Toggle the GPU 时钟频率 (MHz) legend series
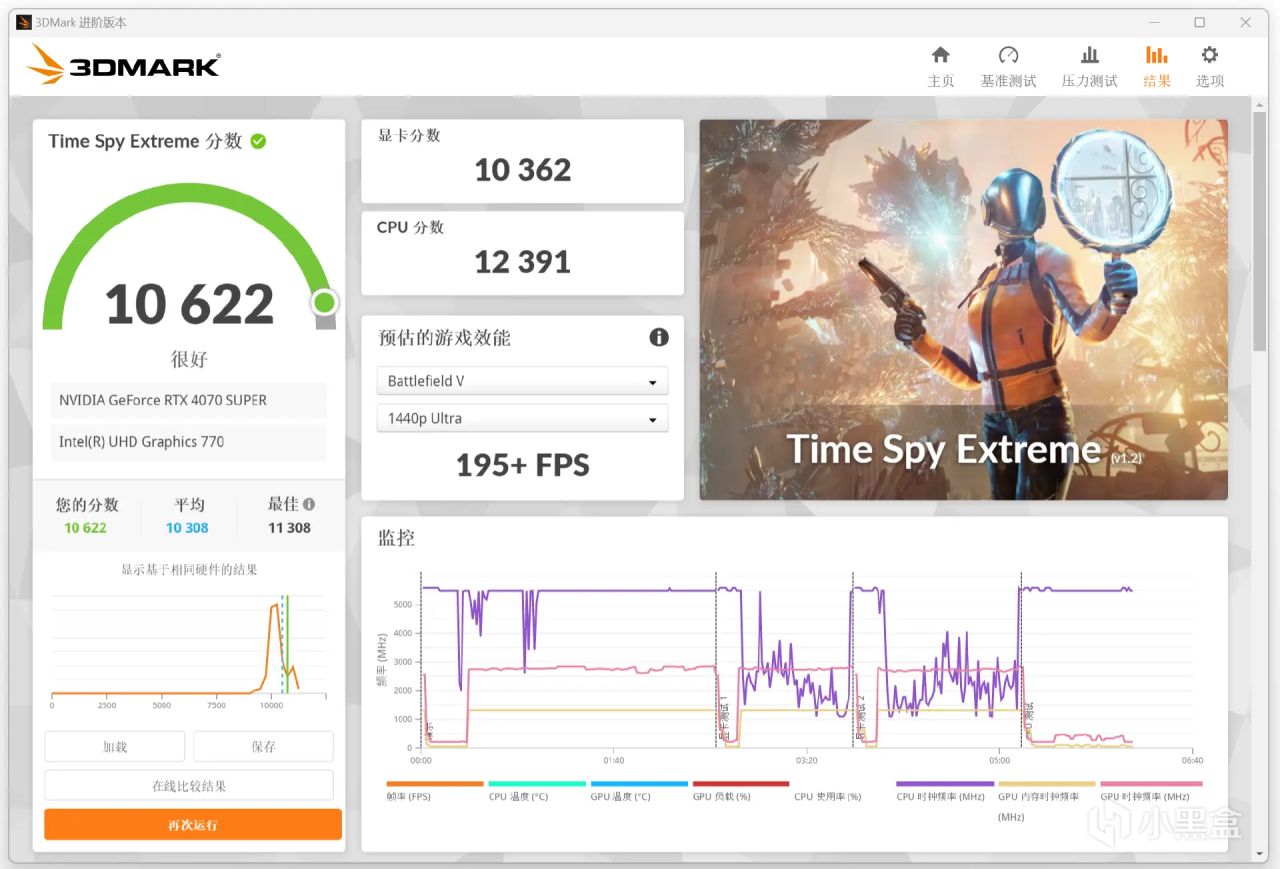1280x869 pixels. [1150, 792]
